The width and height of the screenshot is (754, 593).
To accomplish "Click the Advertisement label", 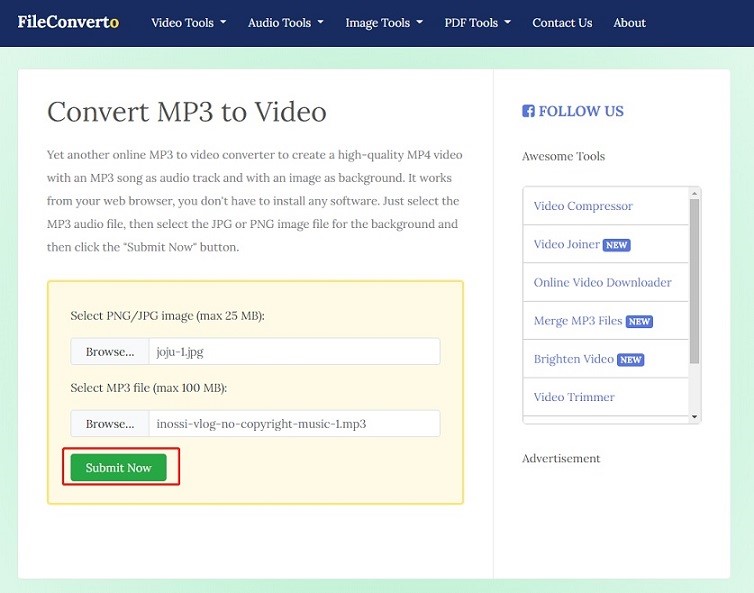I will click(561, 458).
